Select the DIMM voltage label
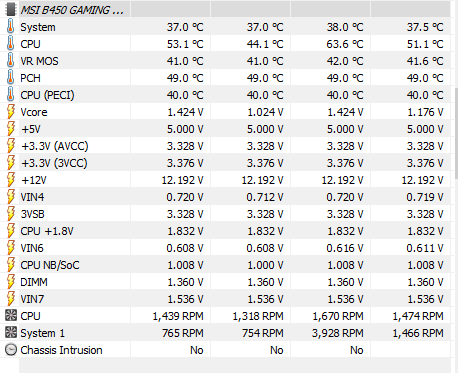Image resolution: width=458 pixels, height=373 pixels. pos(34,282)
